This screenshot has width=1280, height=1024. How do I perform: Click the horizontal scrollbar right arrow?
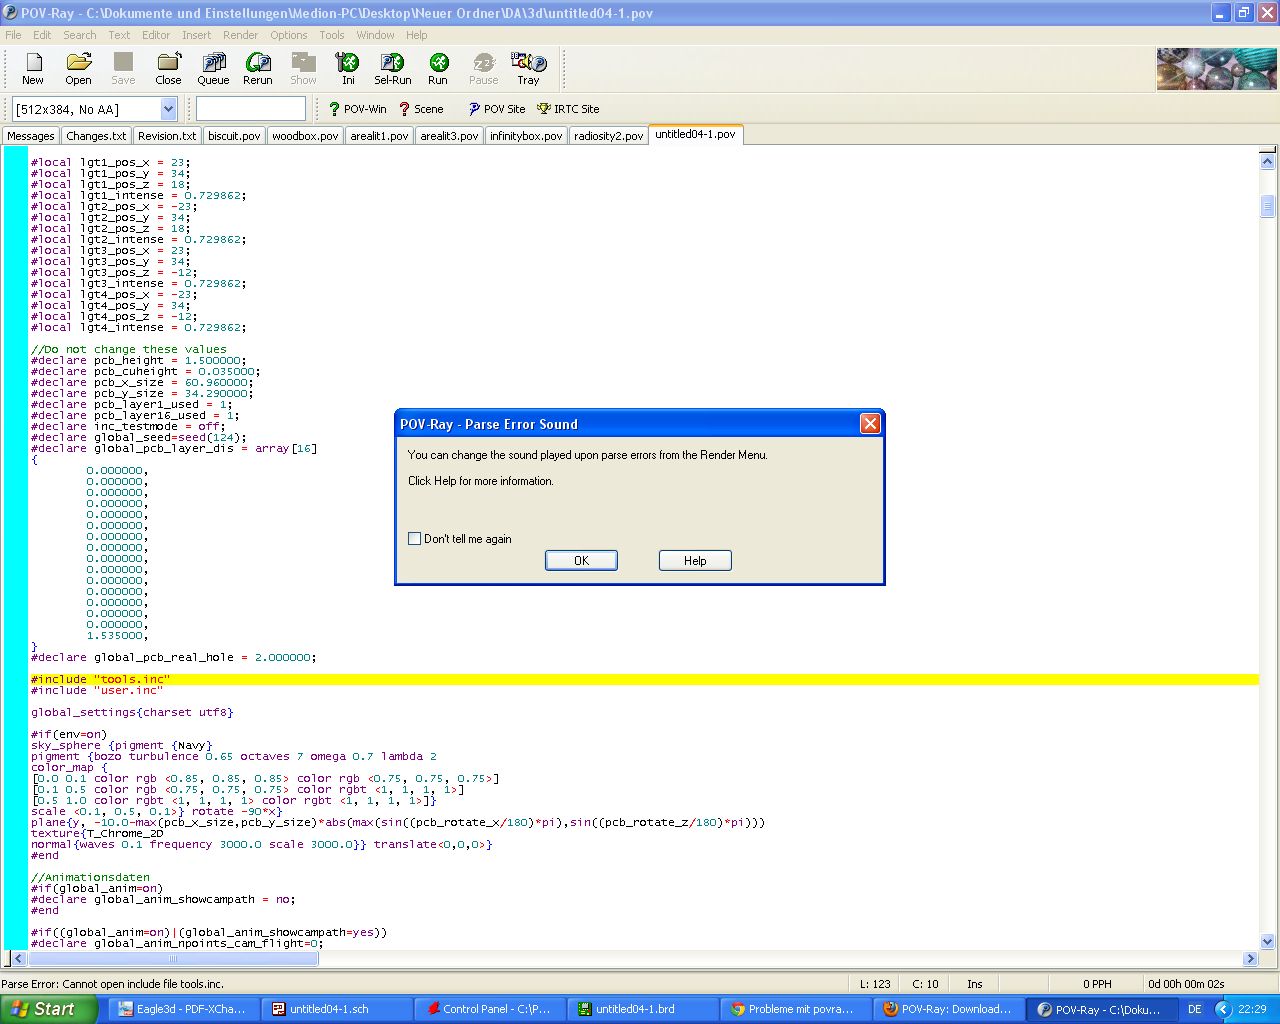pos(1250,958)
